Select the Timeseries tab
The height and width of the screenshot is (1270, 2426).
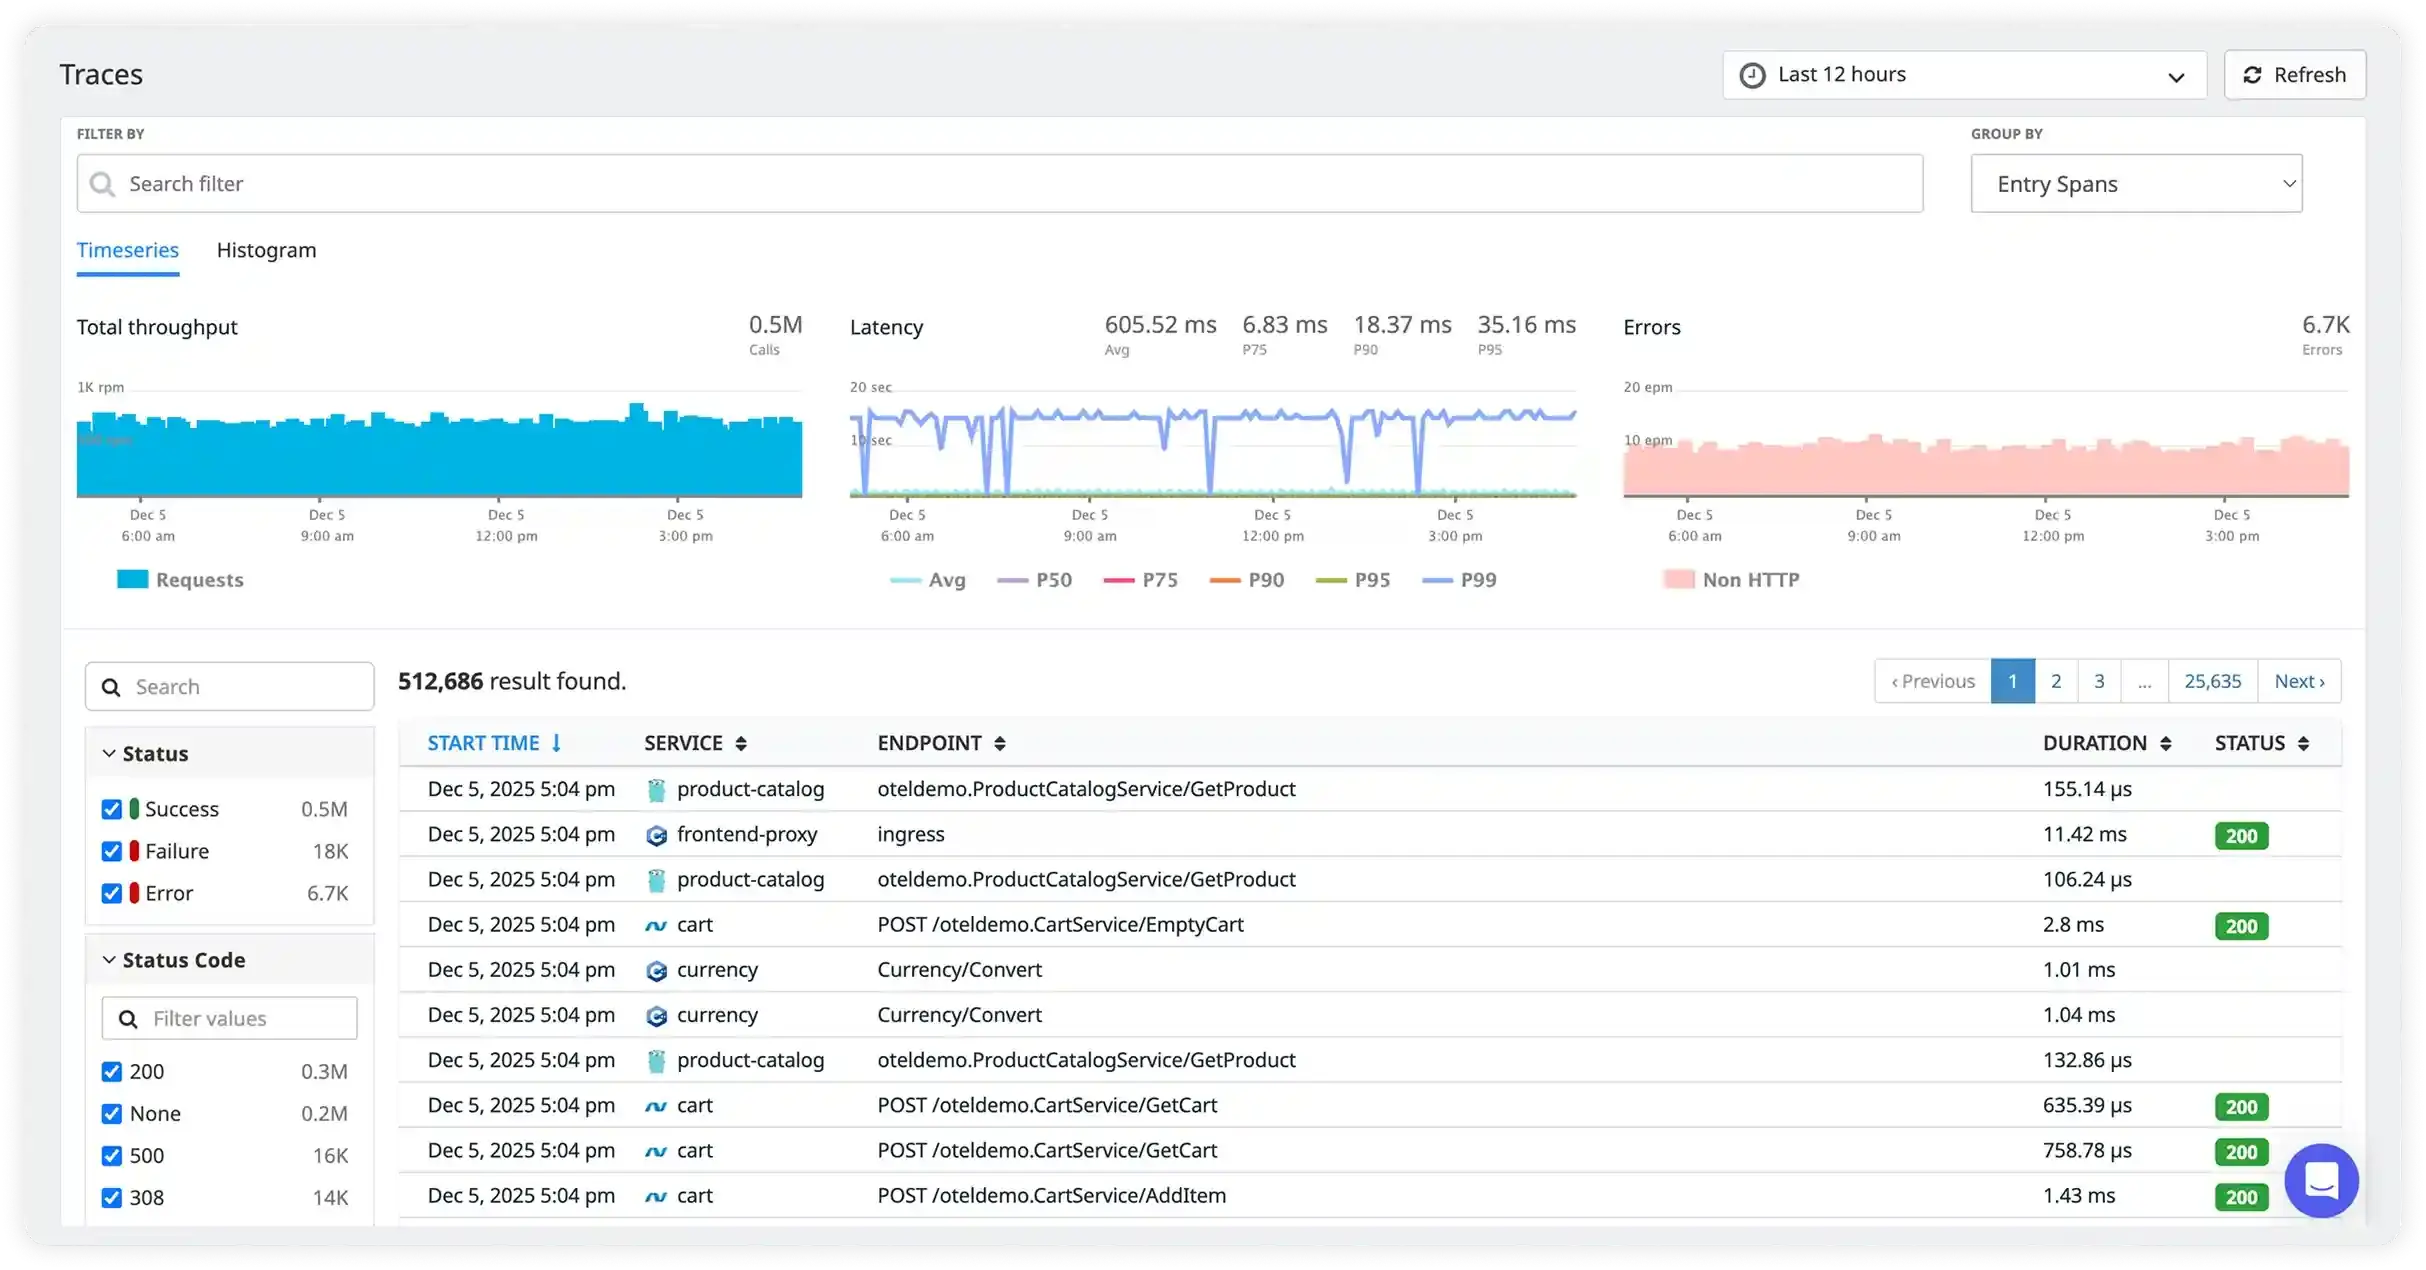click(128, 250)
